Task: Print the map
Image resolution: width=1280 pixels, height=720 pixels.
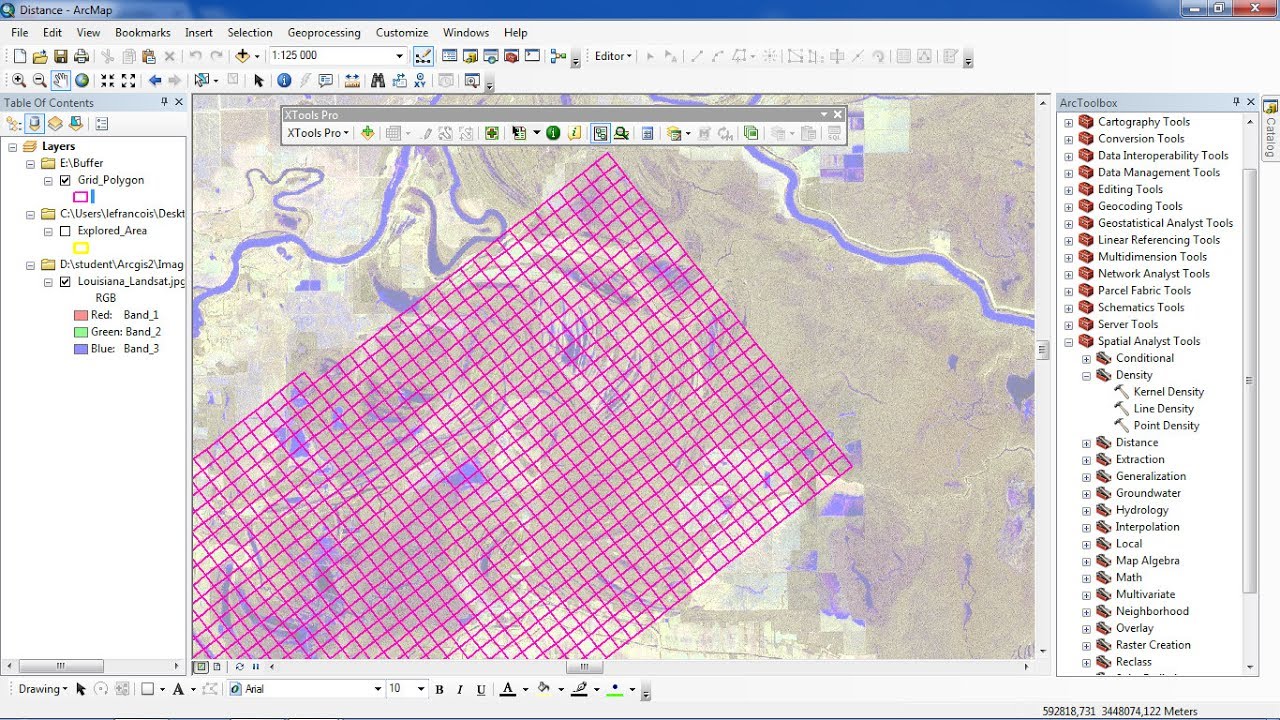Action: coord(80,56)
